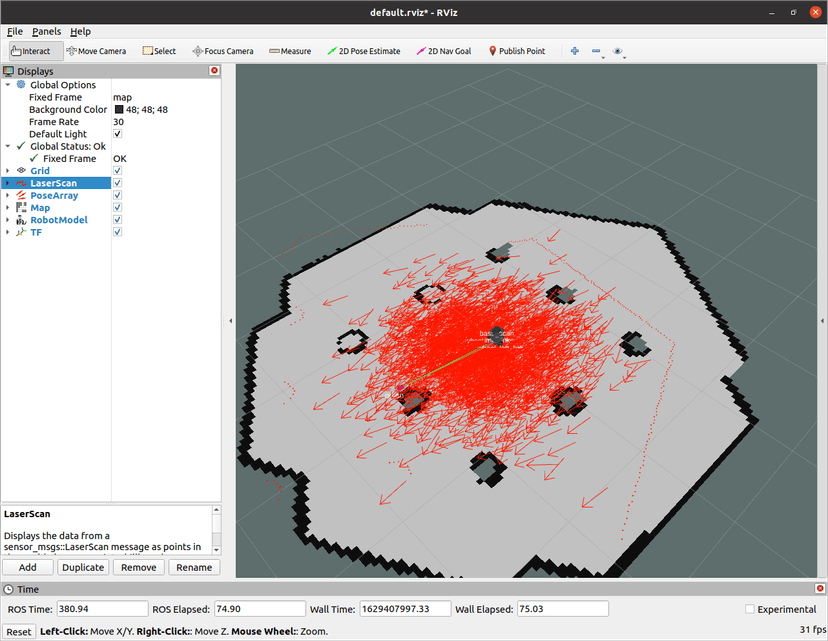
Task: Collapse the Global Options section
Action: click(8, 85)
